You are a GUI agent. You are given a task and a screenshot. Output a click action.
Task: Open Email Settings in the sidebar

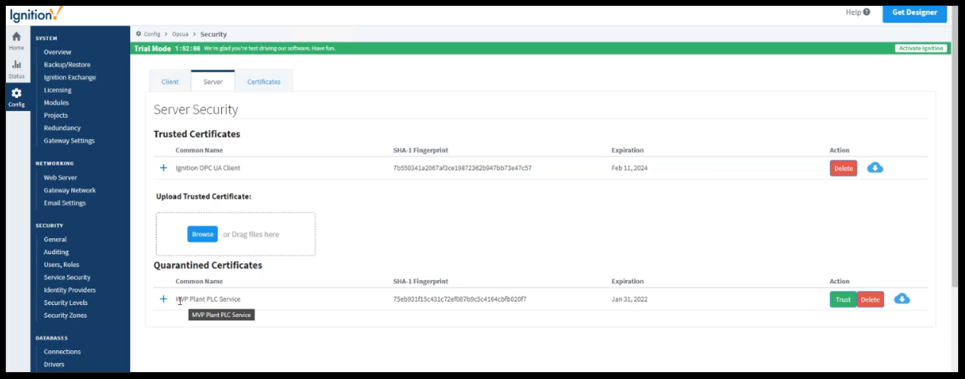point(65,203)
